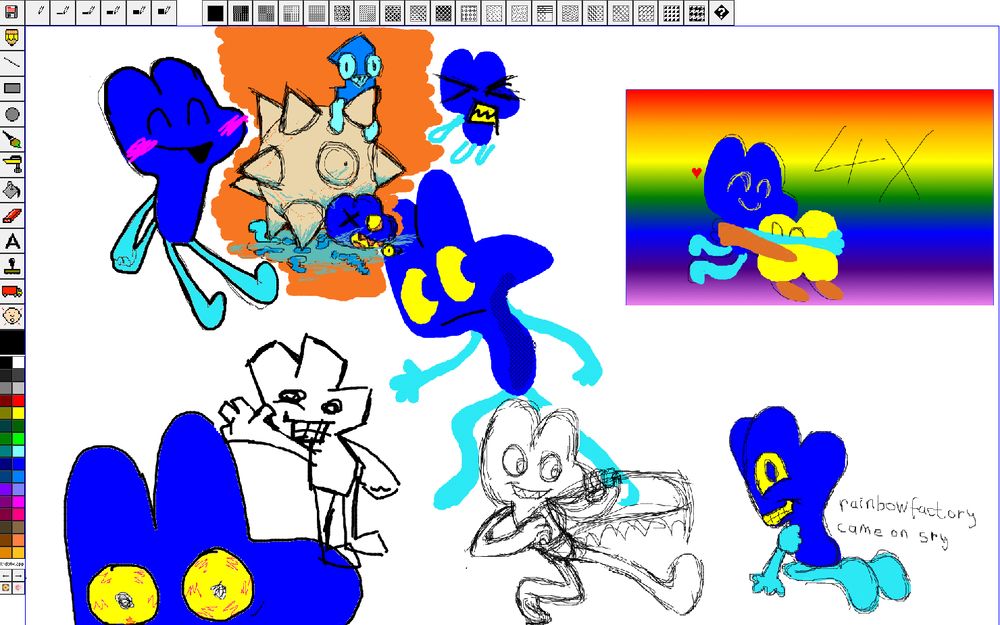This screenshot has width=1000, height=625.
Task: Click the right arrow under the palette
Action: [18, 575]
